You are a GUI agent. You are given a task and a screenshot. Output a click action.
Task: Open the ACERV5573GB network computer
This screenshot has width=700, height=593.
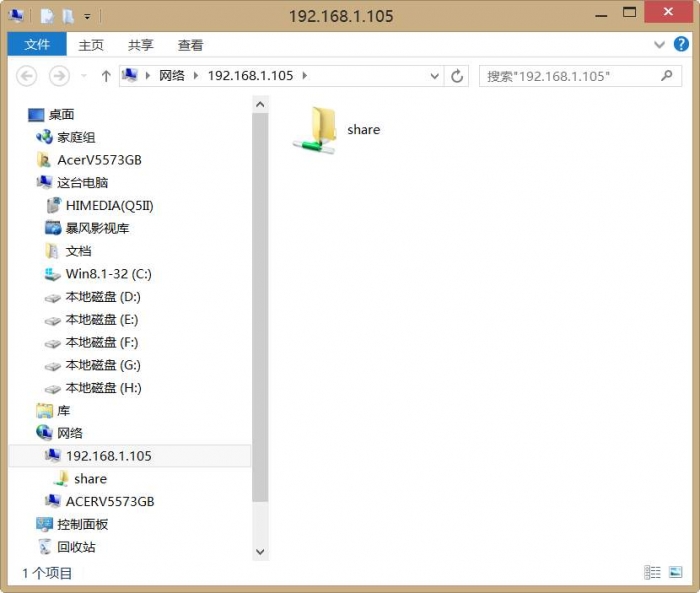pos(100,501)
